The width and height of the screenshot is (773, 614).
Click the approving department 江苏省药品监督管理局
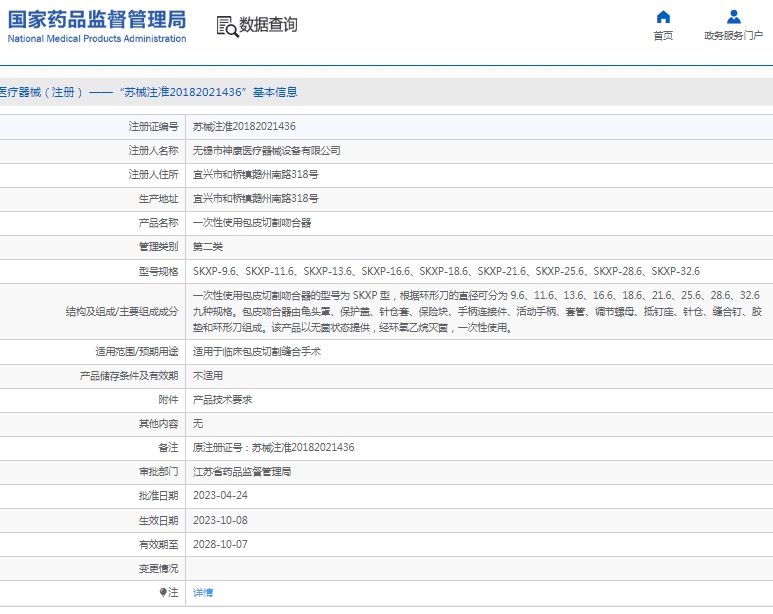(242, 472)
